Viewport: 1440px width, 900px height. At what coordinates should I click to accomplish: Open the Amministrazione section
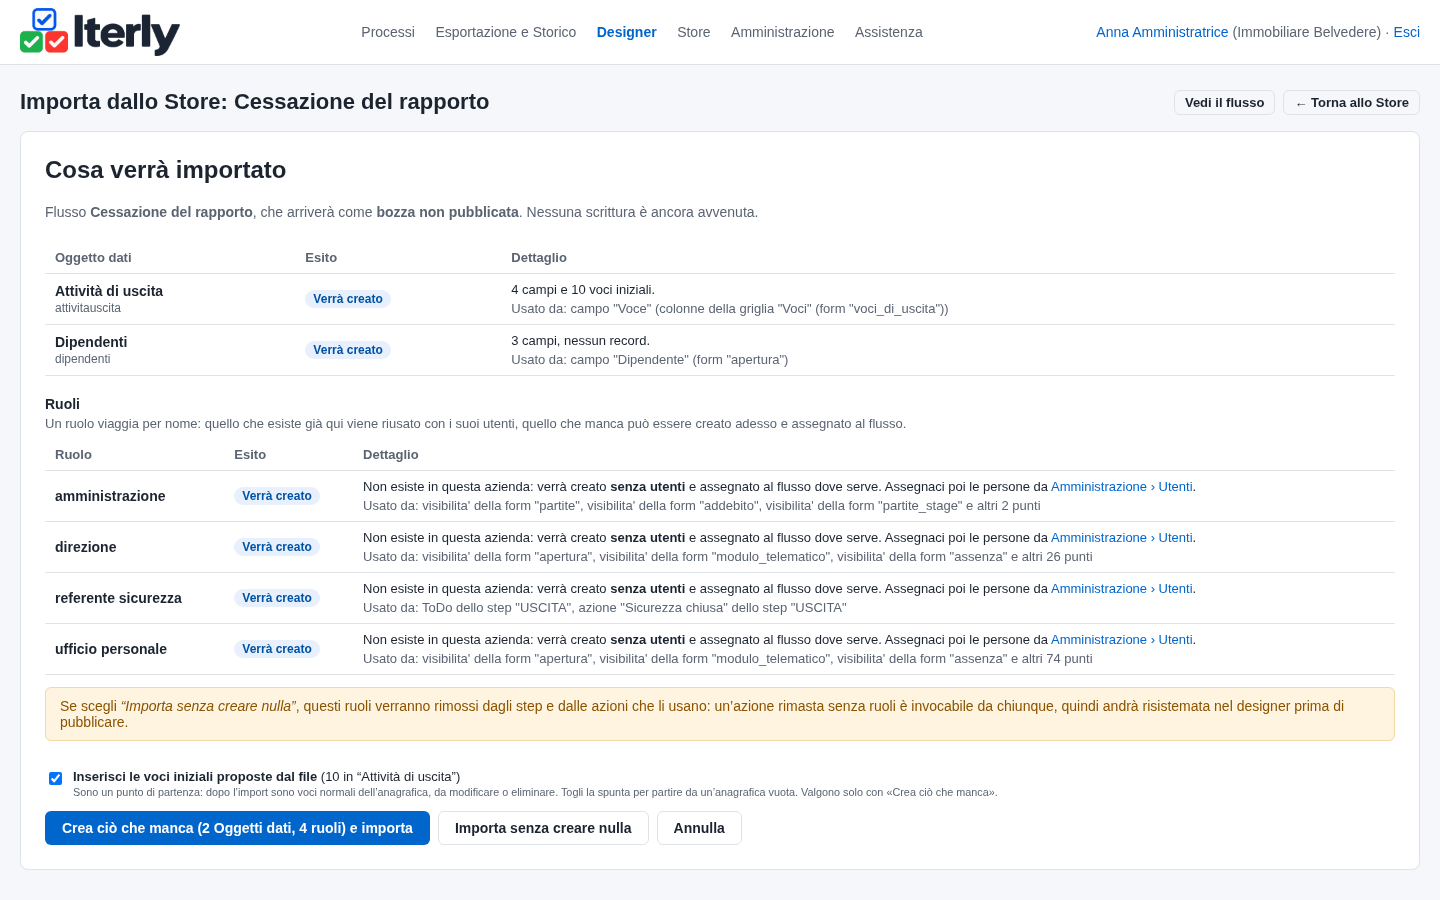coord(783,32)
